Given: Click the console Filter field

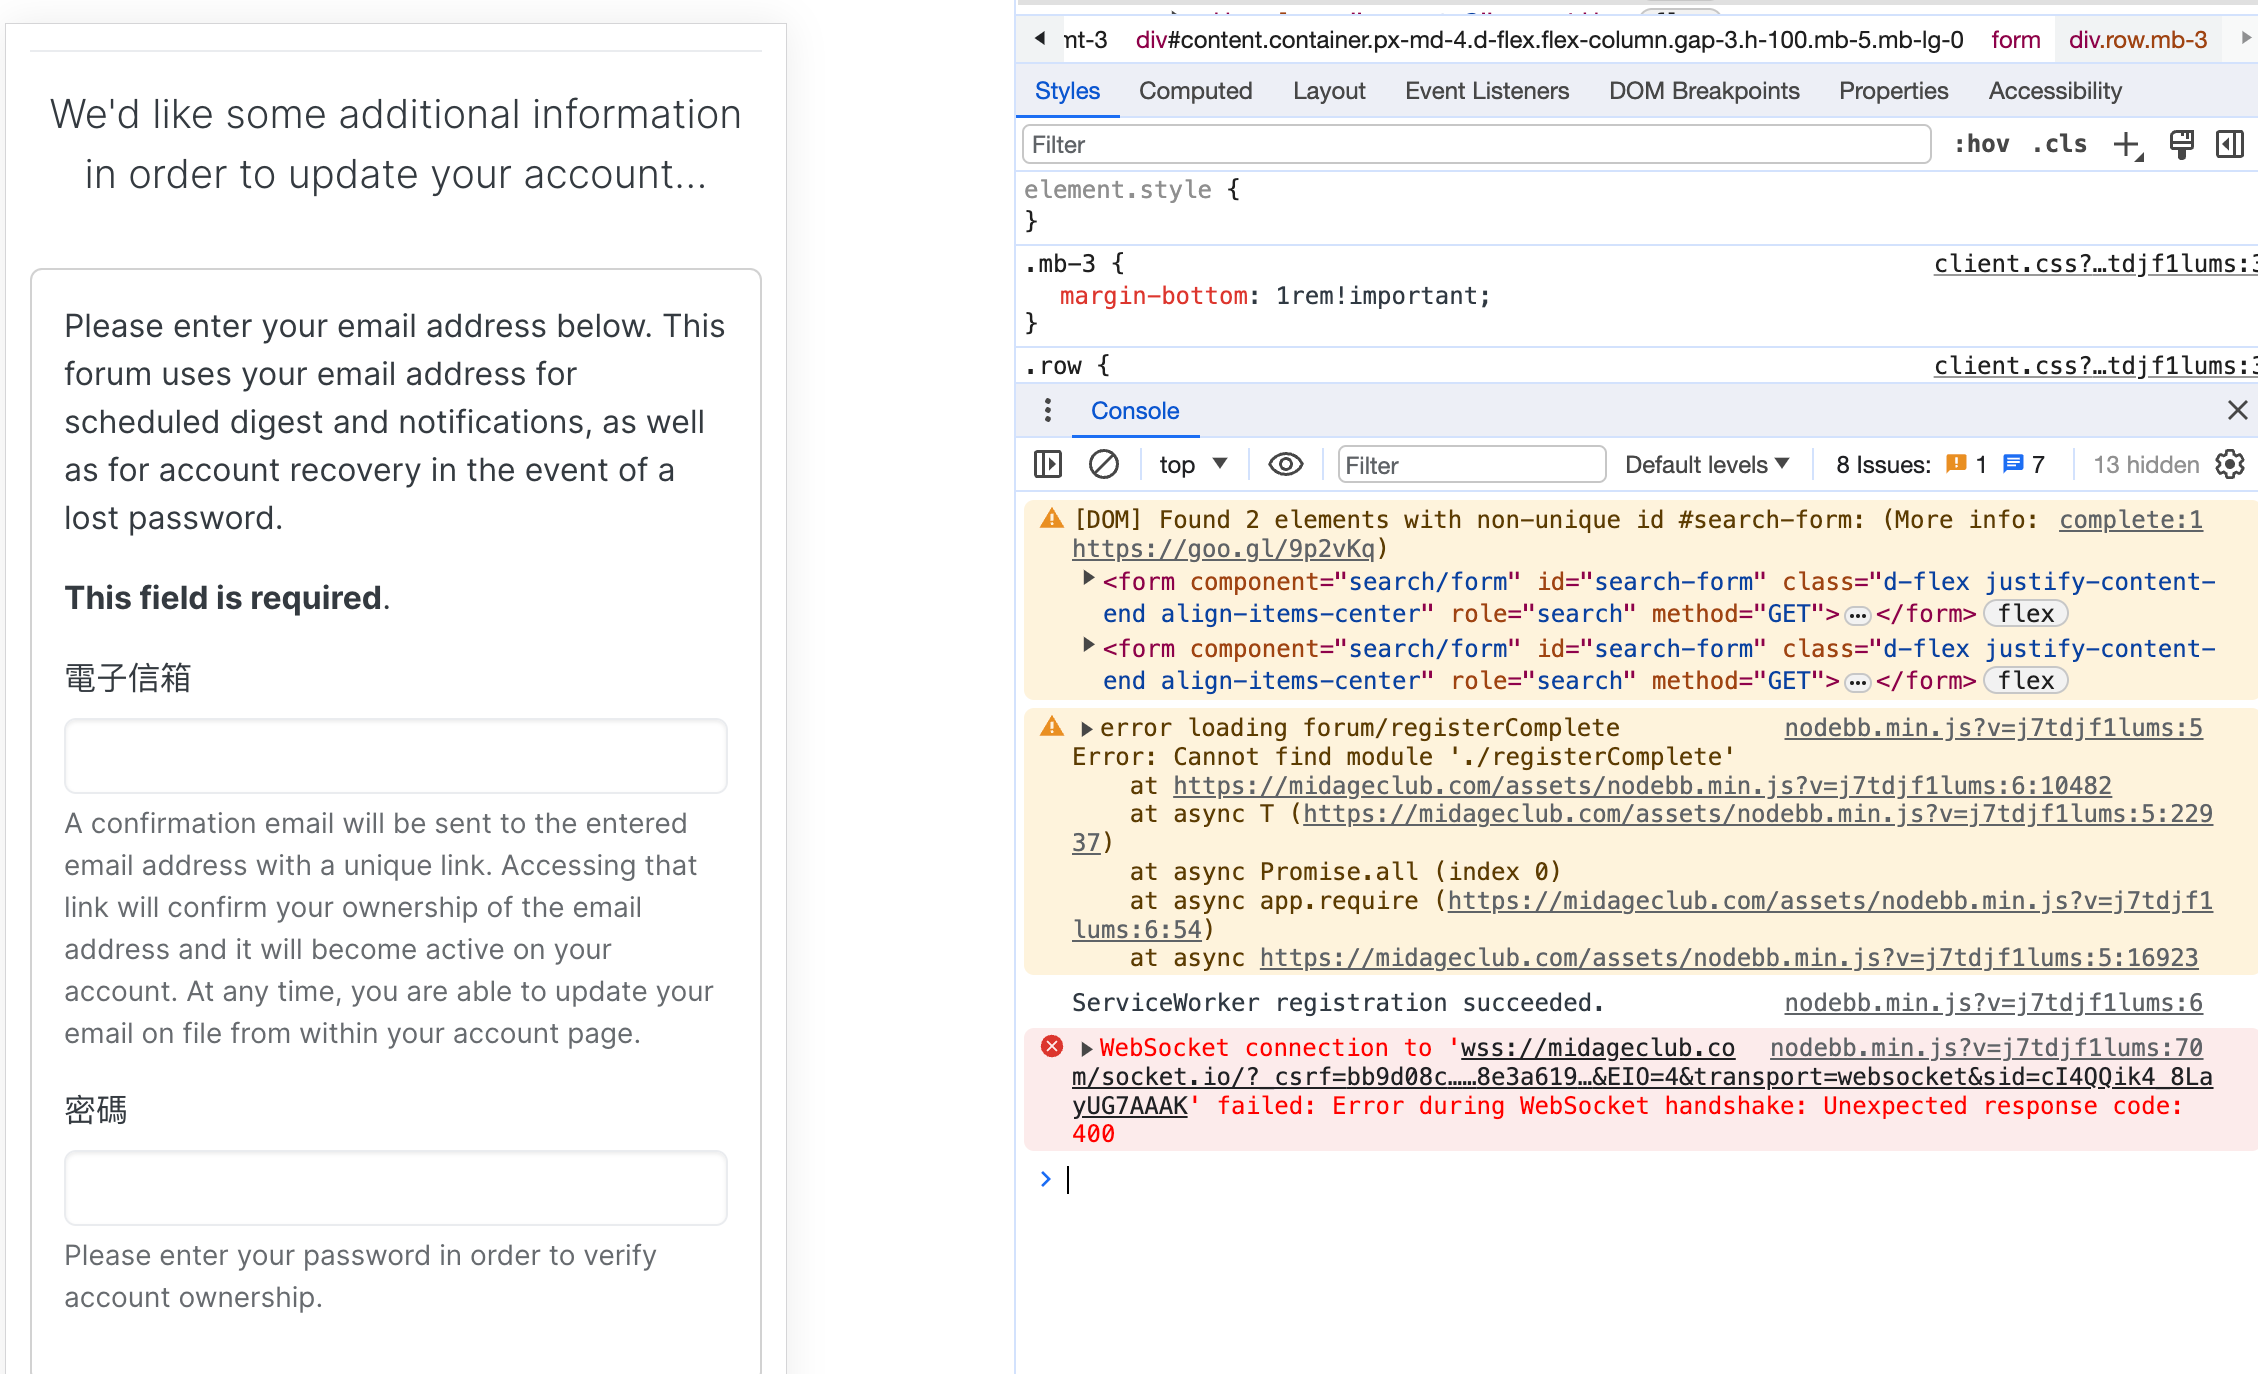Looking at the screenshot, I should click(1471, 465).
